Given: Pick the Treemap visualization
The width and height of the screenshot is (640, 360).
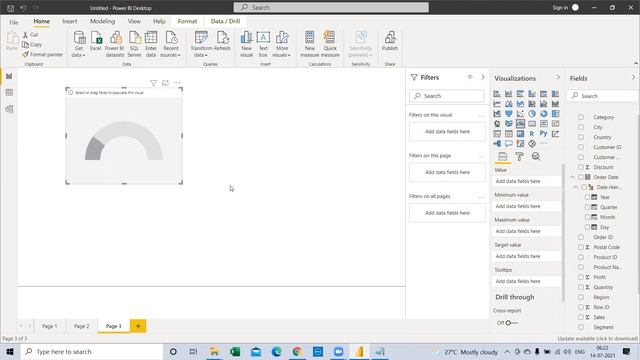Looking at the screenshot, I should [556, 114].
